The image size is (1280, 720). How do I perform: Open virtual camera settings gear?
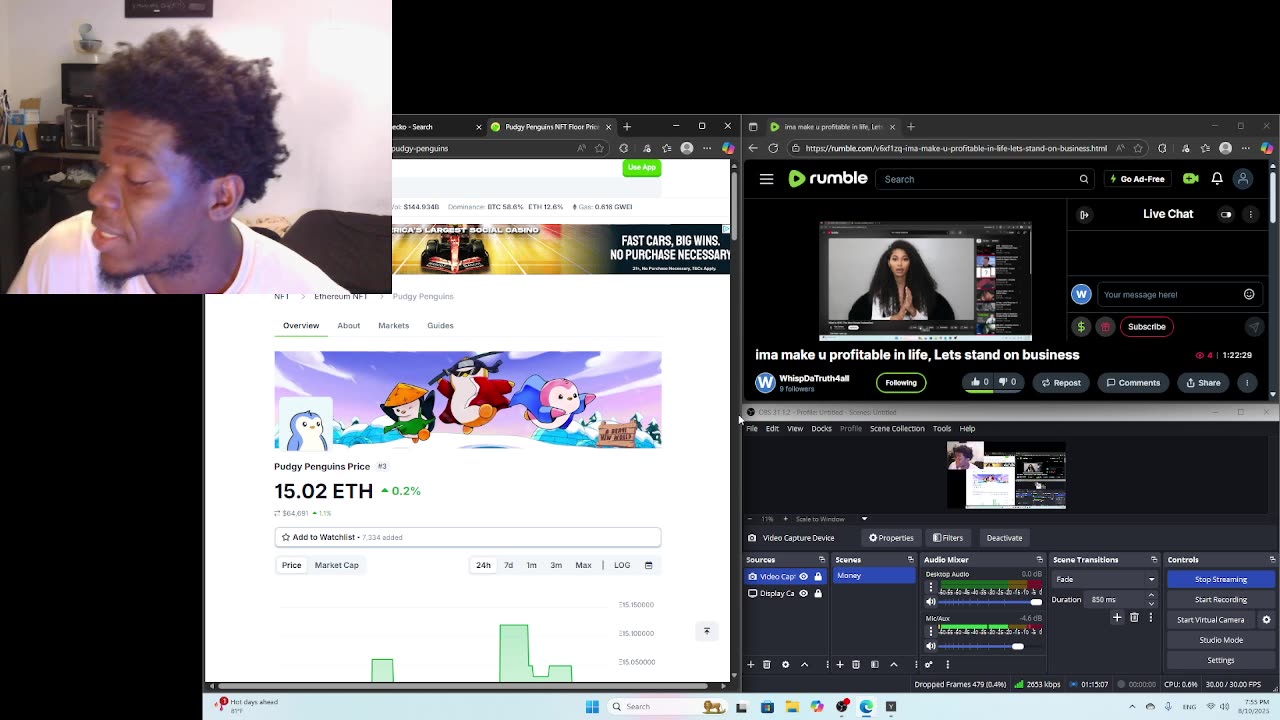(x=1266, y=620)
